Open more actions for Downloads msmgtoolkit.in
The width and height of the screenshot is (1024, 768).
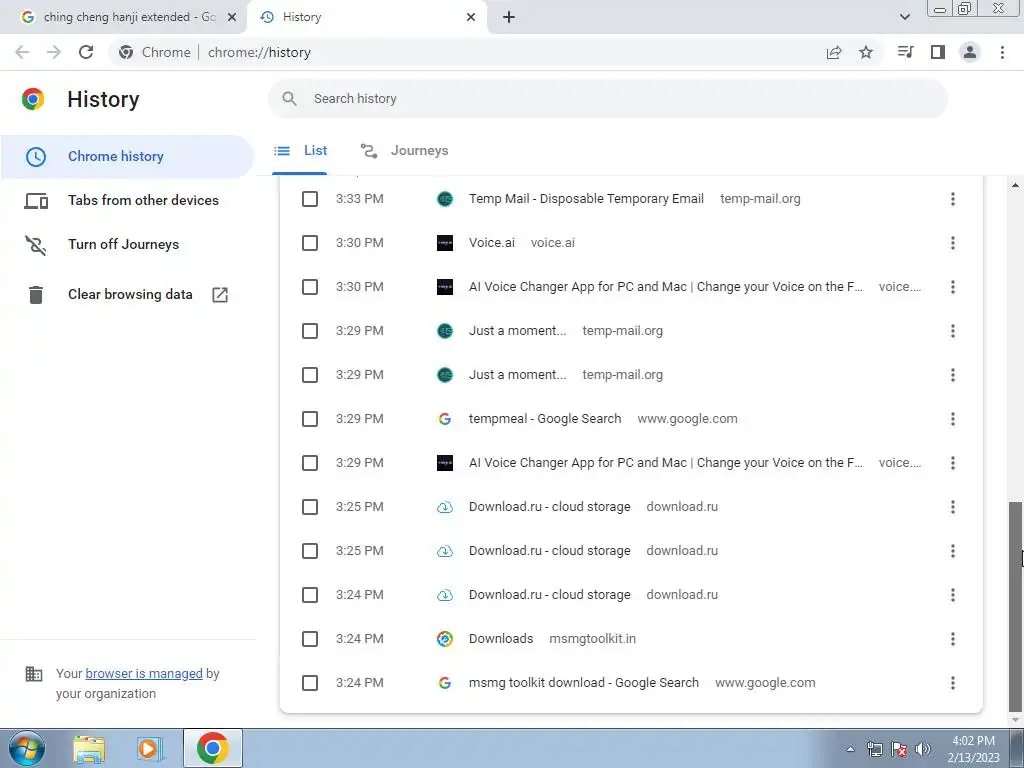(953, 639)
